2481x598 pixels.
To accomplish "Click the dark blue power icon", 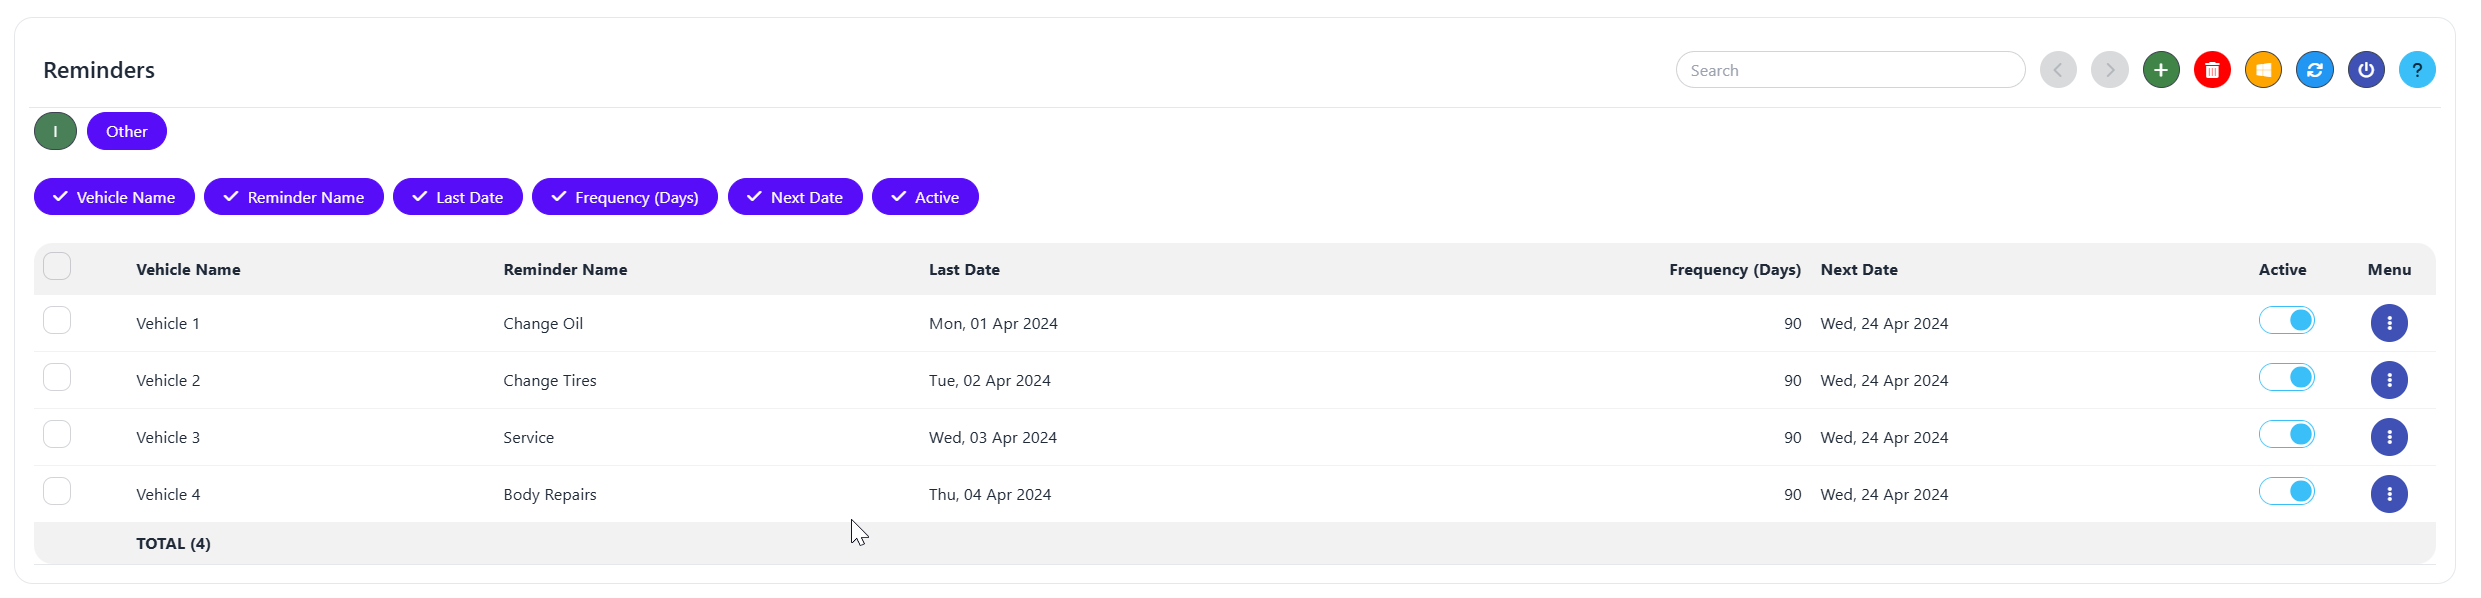I will point(2366,70).
